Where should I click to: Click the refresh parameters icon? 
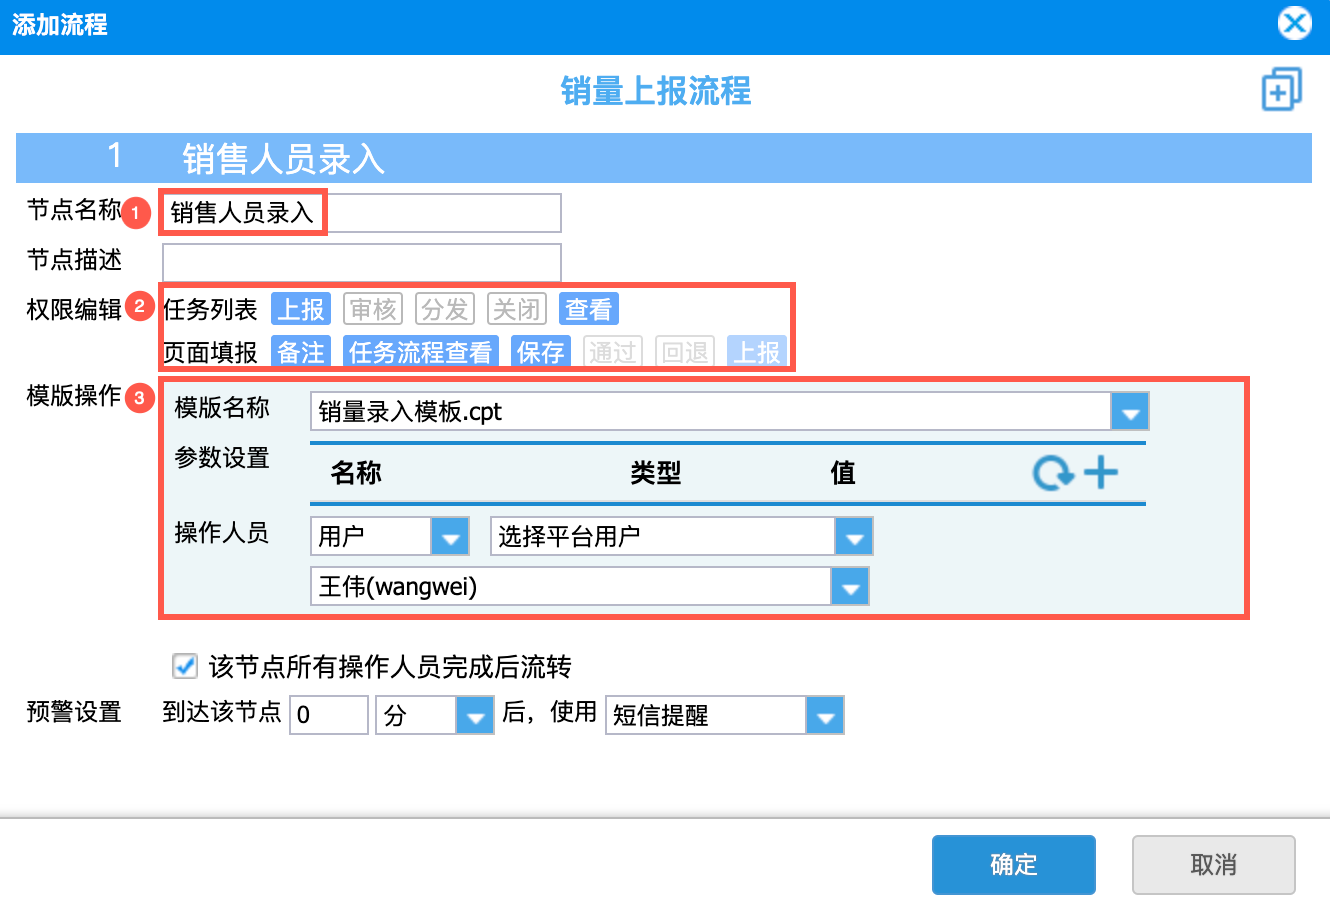click(x=1053, y=472)
